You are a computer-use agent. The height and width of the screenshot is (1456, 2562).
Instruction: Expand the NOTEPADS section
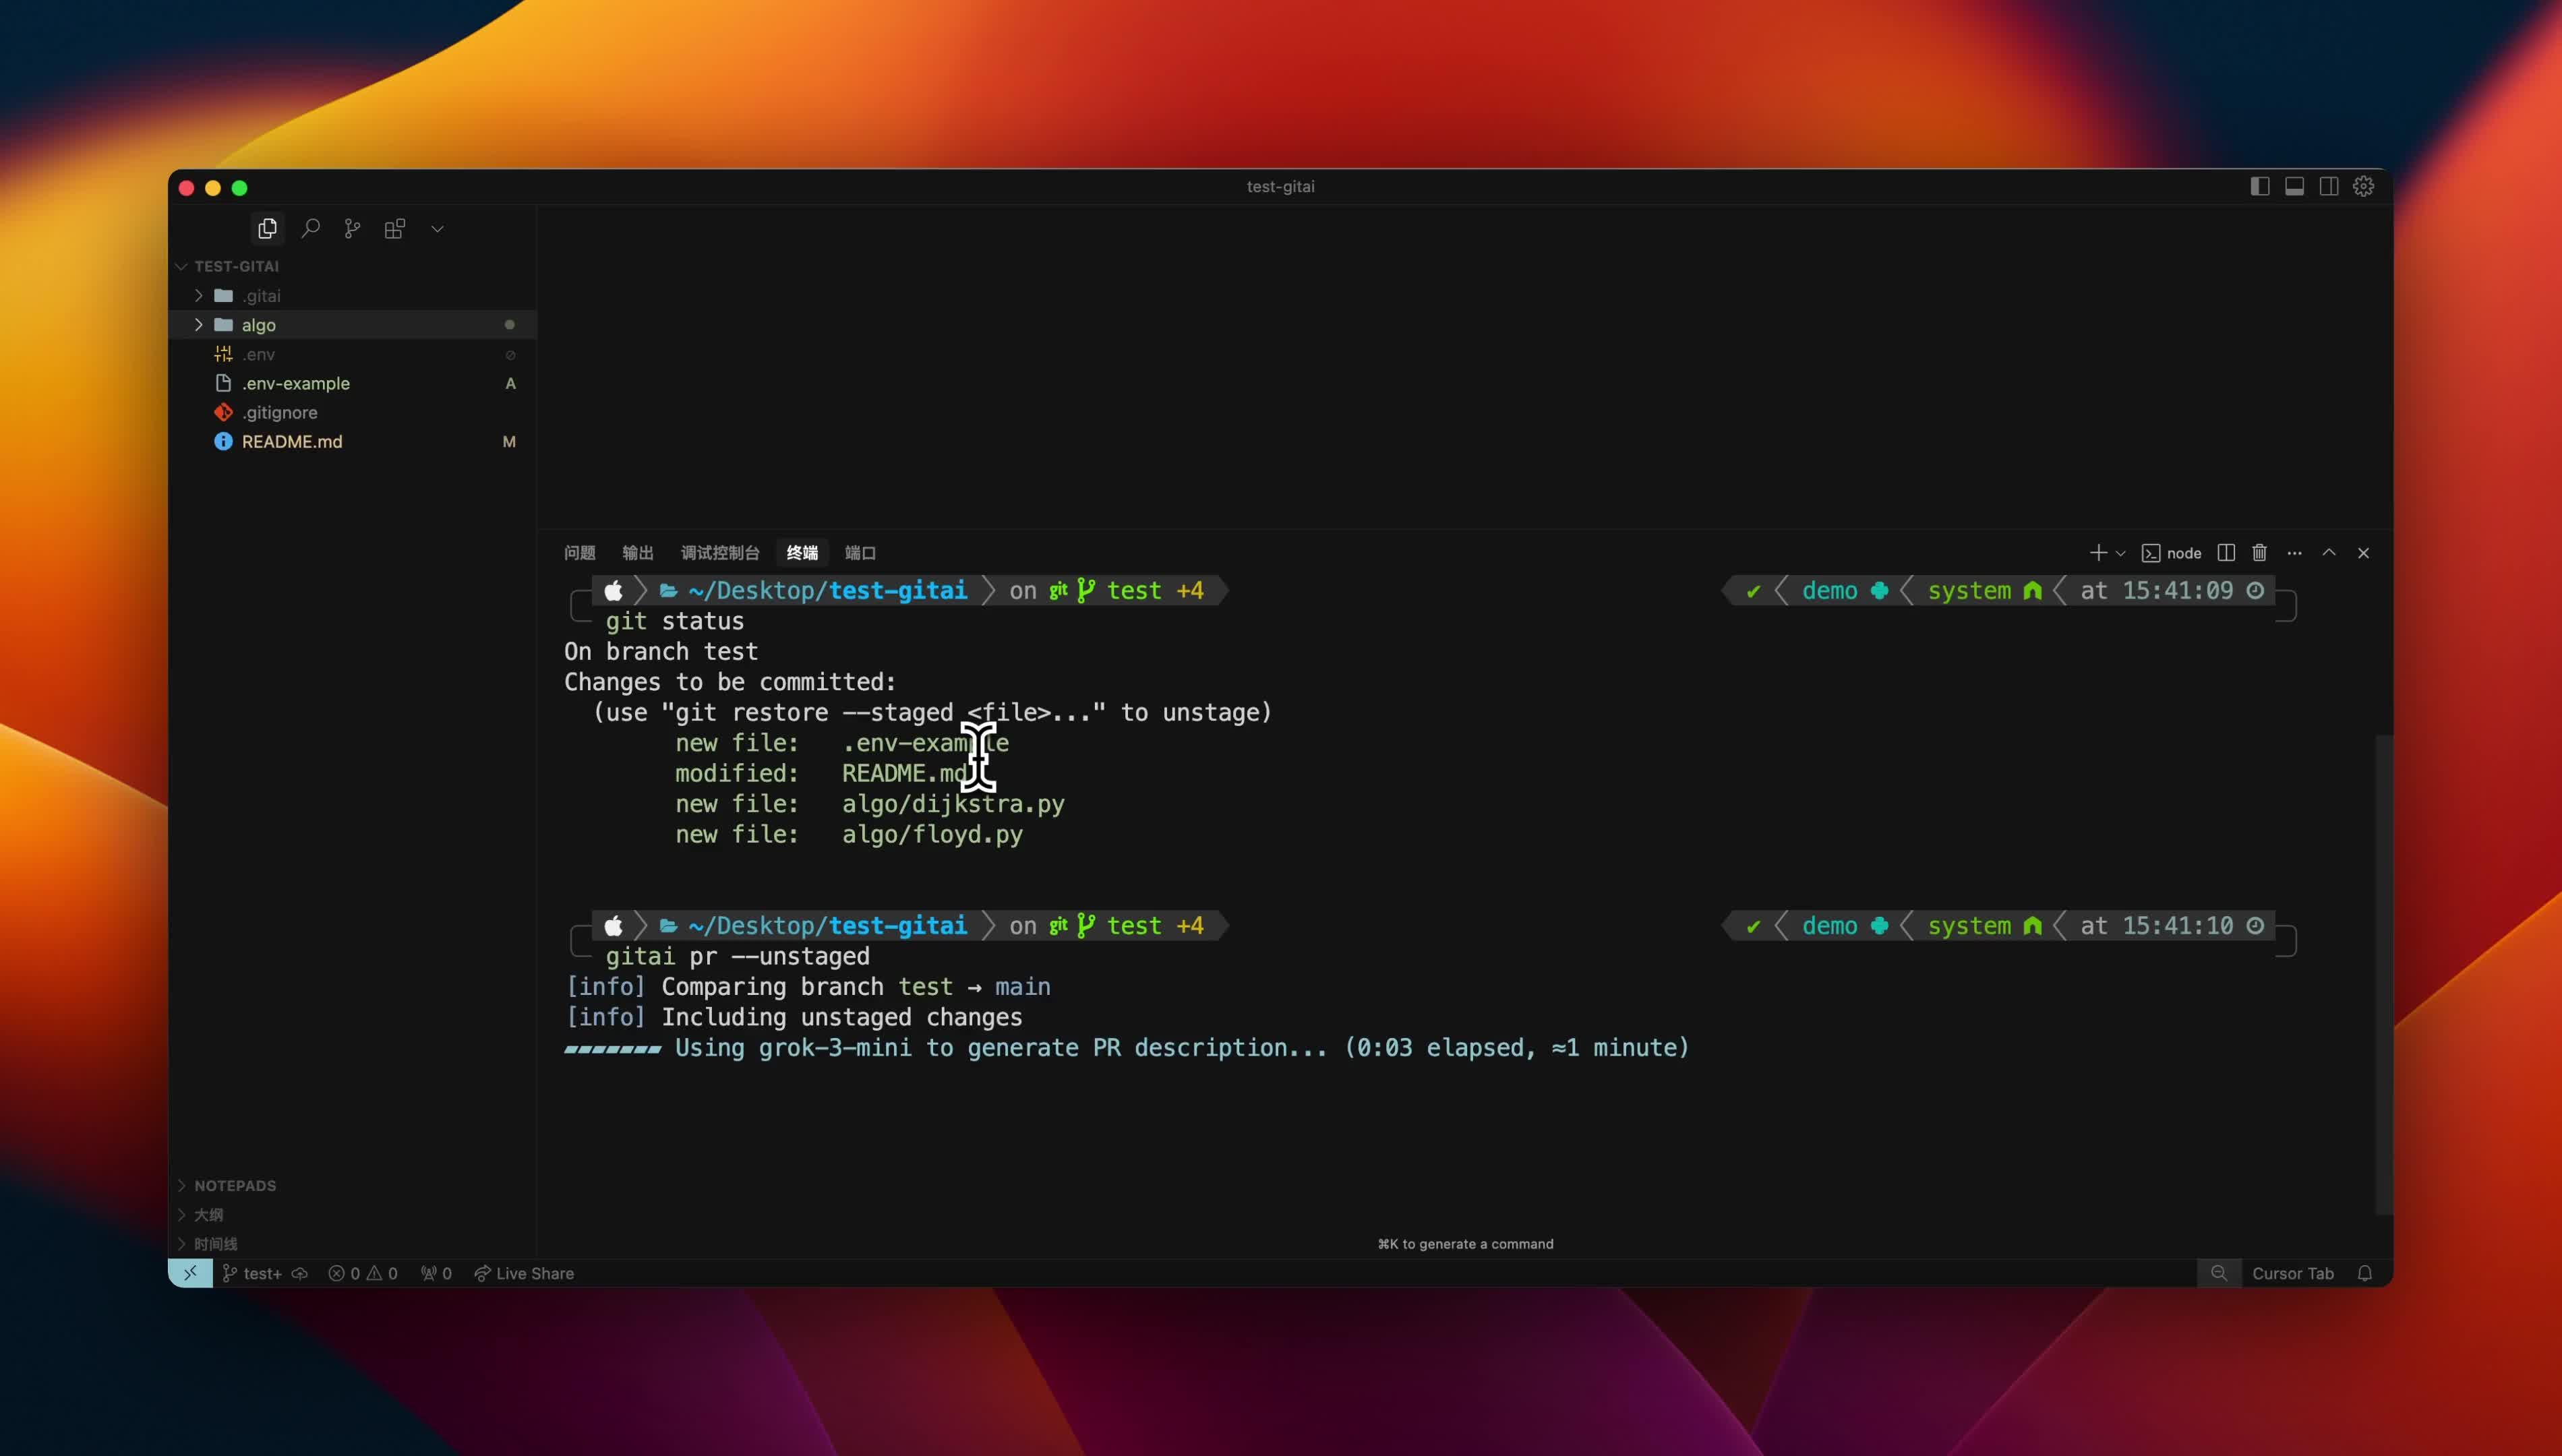[x=234, y=1185]
